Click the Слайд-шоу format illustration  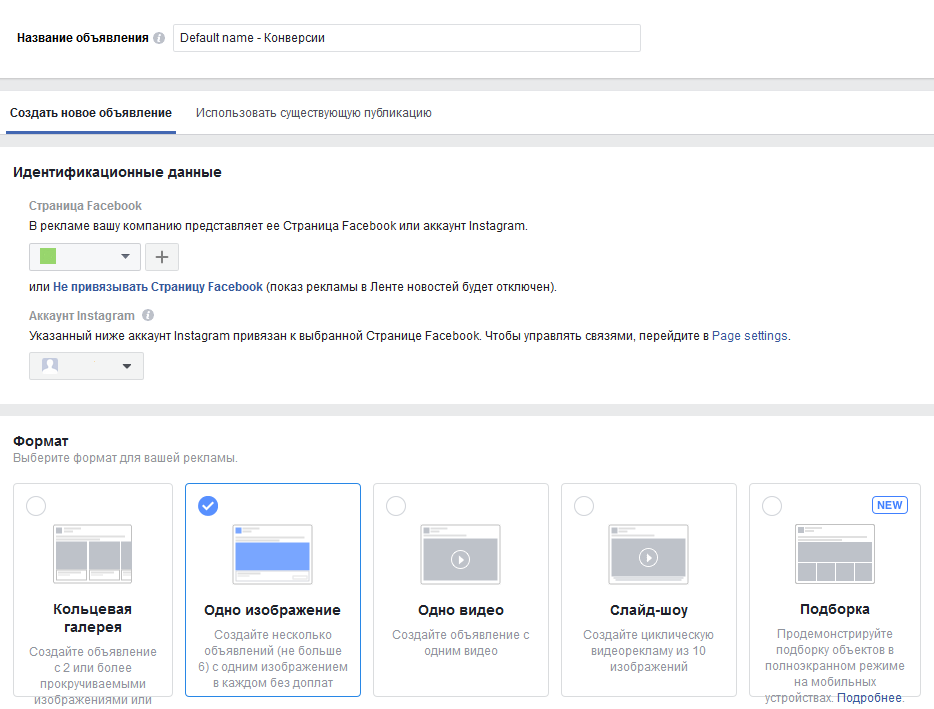tap(649, 554)
